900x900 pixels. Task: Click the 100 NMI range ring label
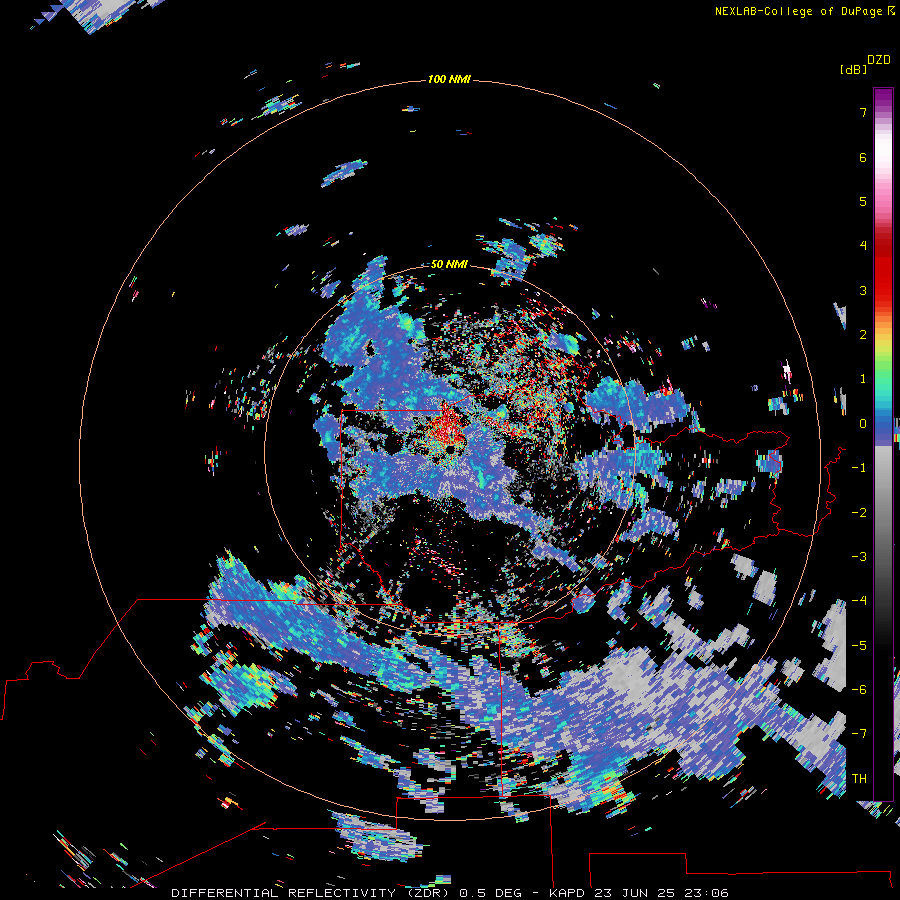click(x=449, y=79)
